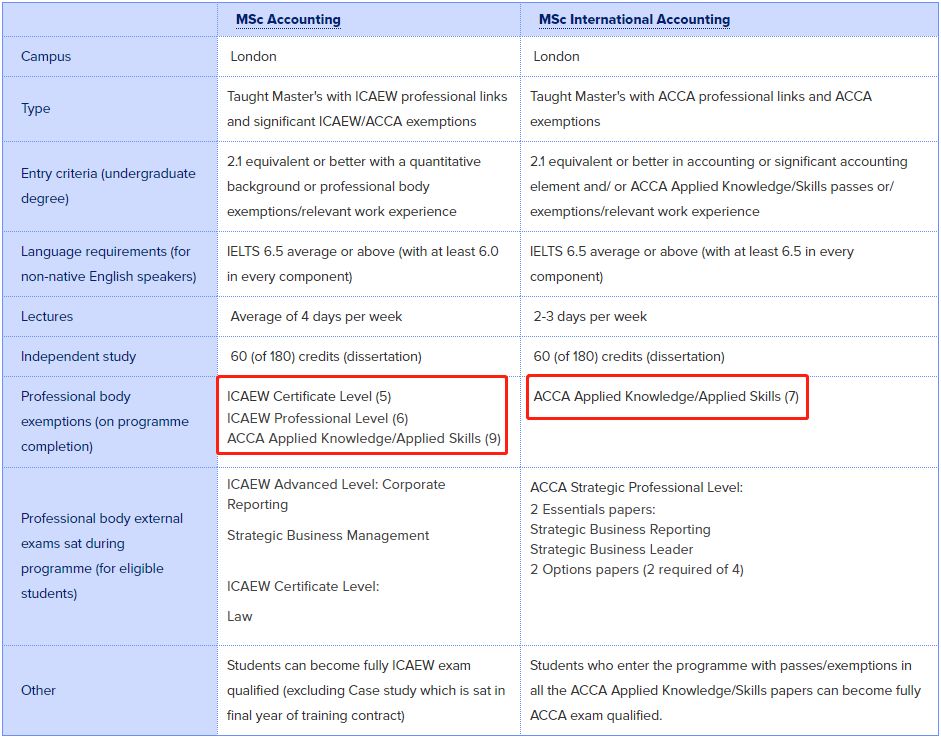Open the MSc International Accounting link
This screenshot has width=941, height=738.
tap(634, 20)
